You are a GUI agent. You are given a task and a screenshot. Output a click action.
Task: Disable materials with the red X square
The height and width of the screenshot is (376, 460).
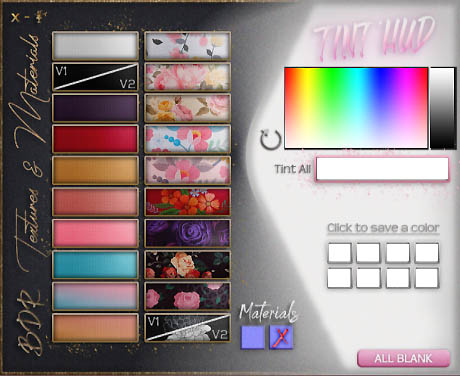[x=281, y=337]
